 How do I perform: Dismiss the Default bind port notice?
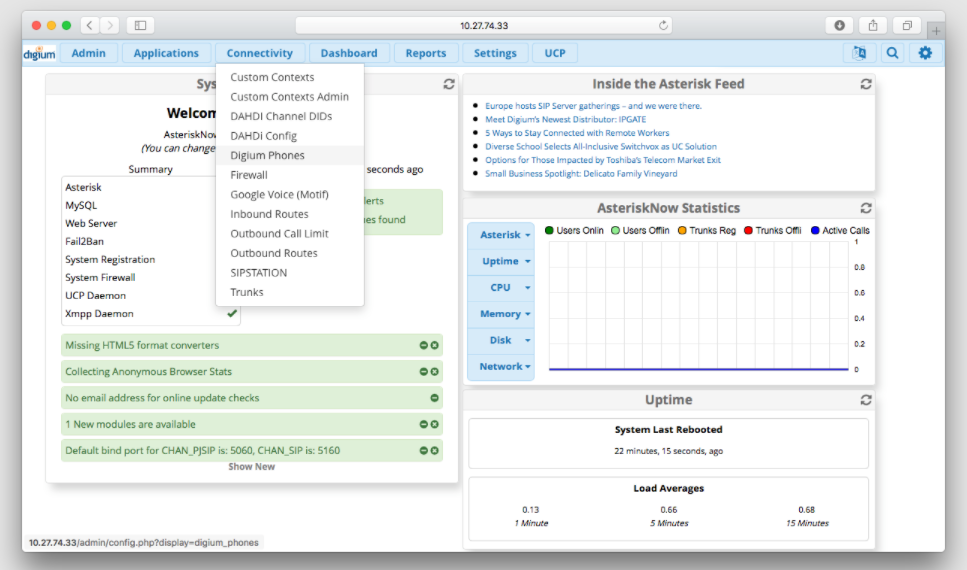(435, 450)
